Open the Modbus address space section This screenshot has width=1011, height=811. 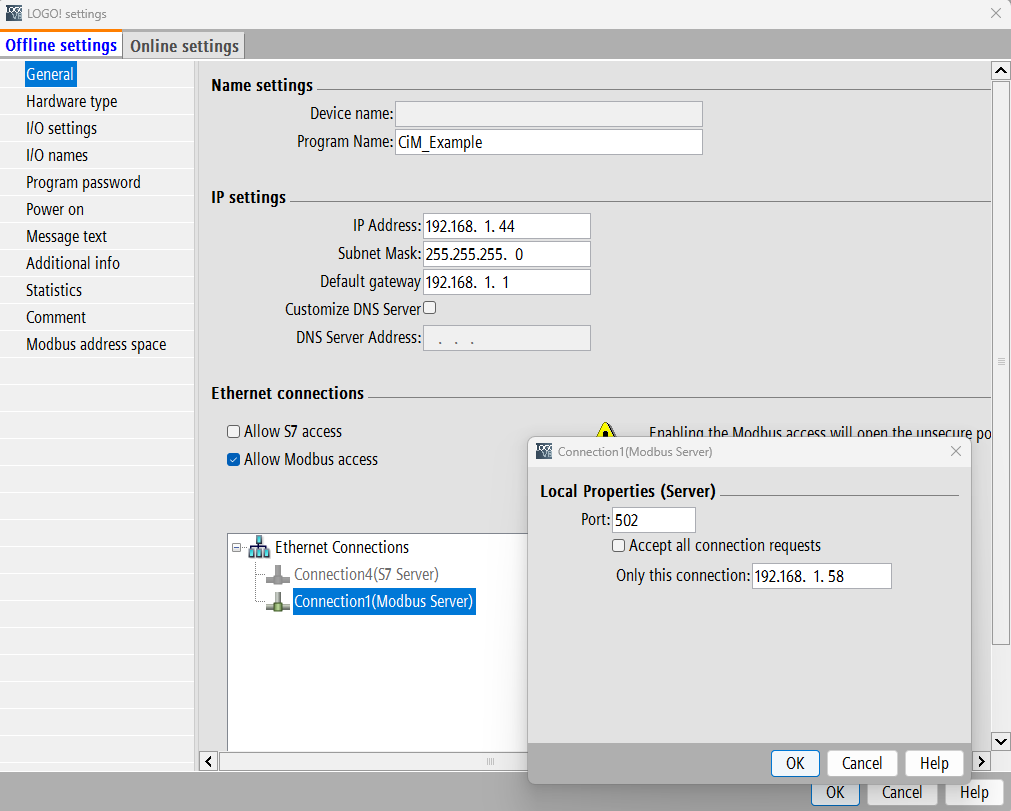click(96, 344)
